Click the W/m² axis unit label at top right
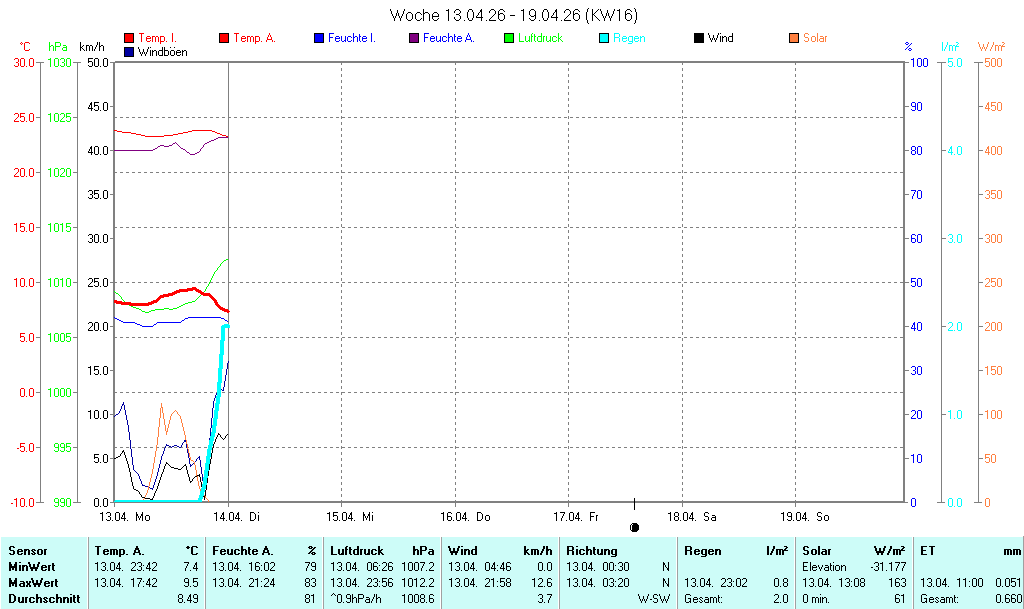 tap(991, 47)
